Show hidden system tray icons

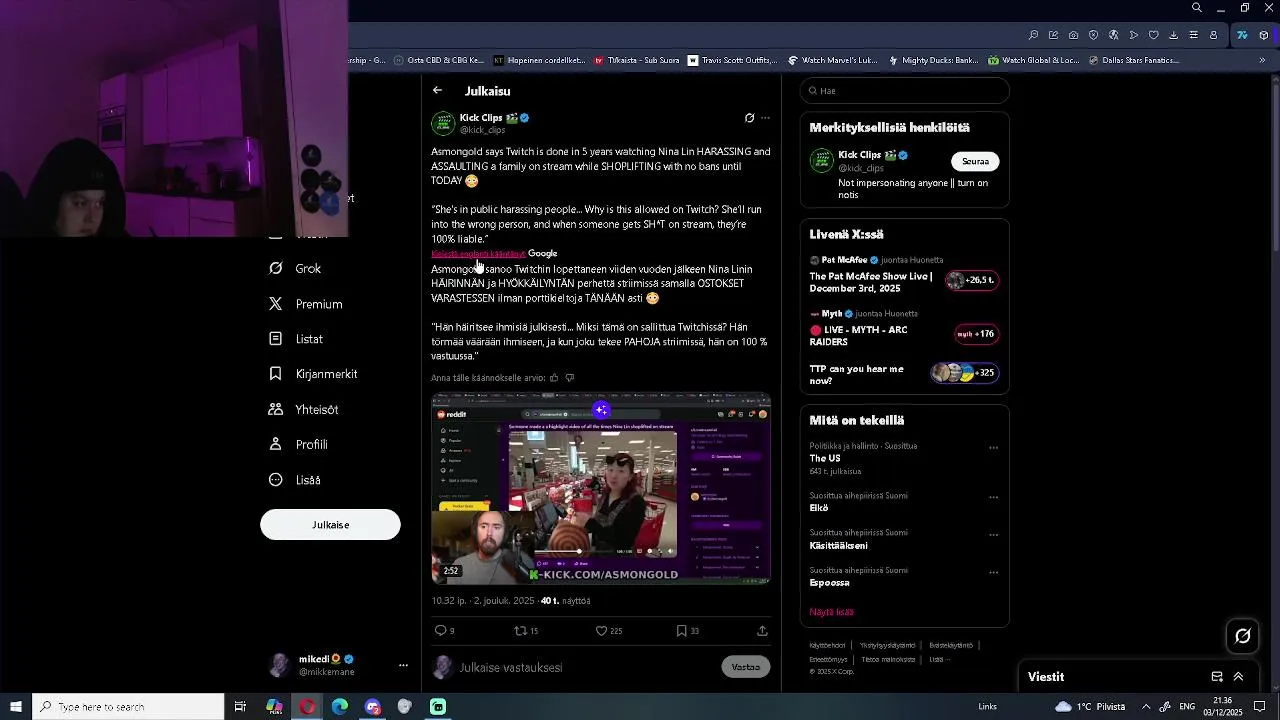[x=1146, y=707]
